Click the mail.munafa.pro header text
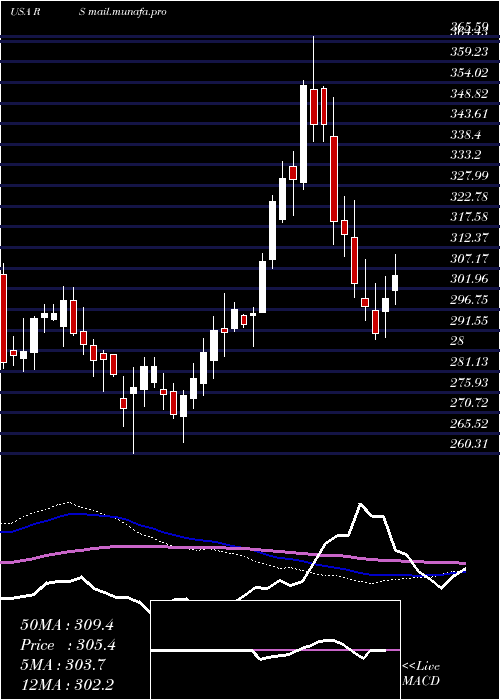 tap(127, 12)
